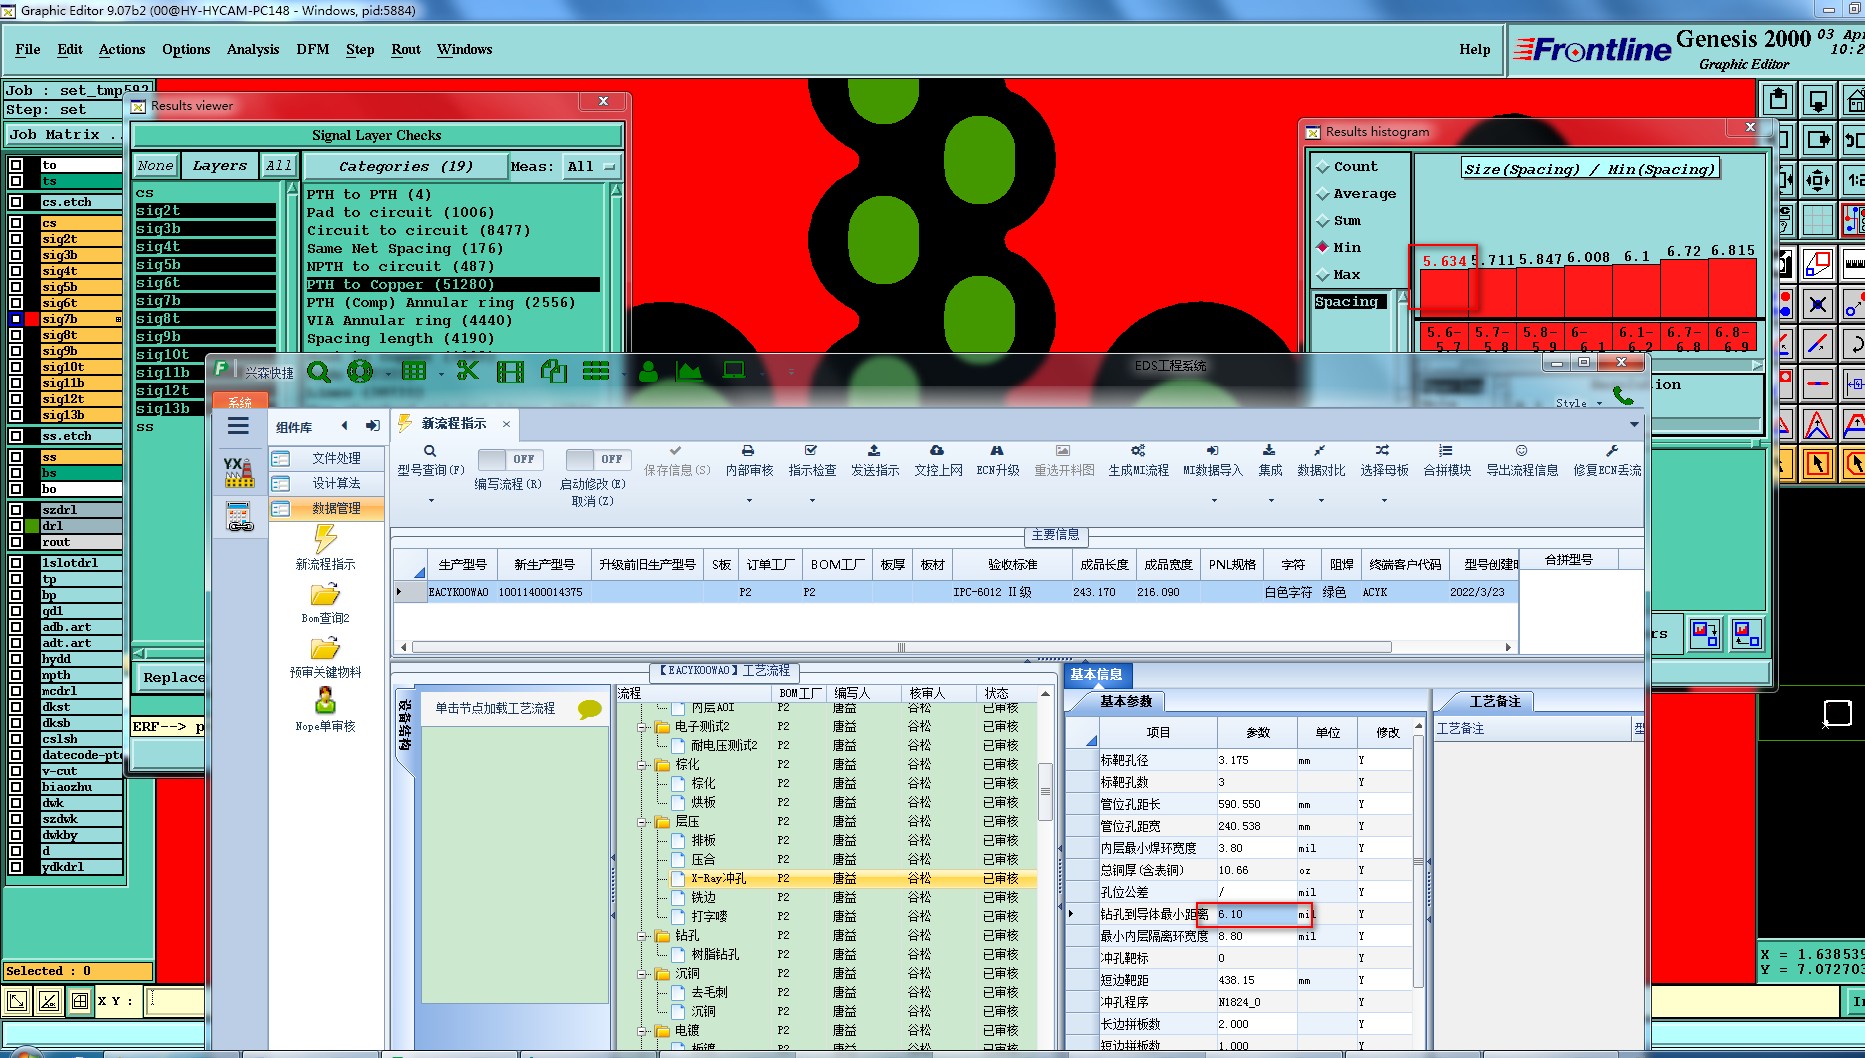The height and width of the screenshot is (1058, 1865).
Task: Select the Sum radio option in histogram
Action: [x=1322, y=221]
